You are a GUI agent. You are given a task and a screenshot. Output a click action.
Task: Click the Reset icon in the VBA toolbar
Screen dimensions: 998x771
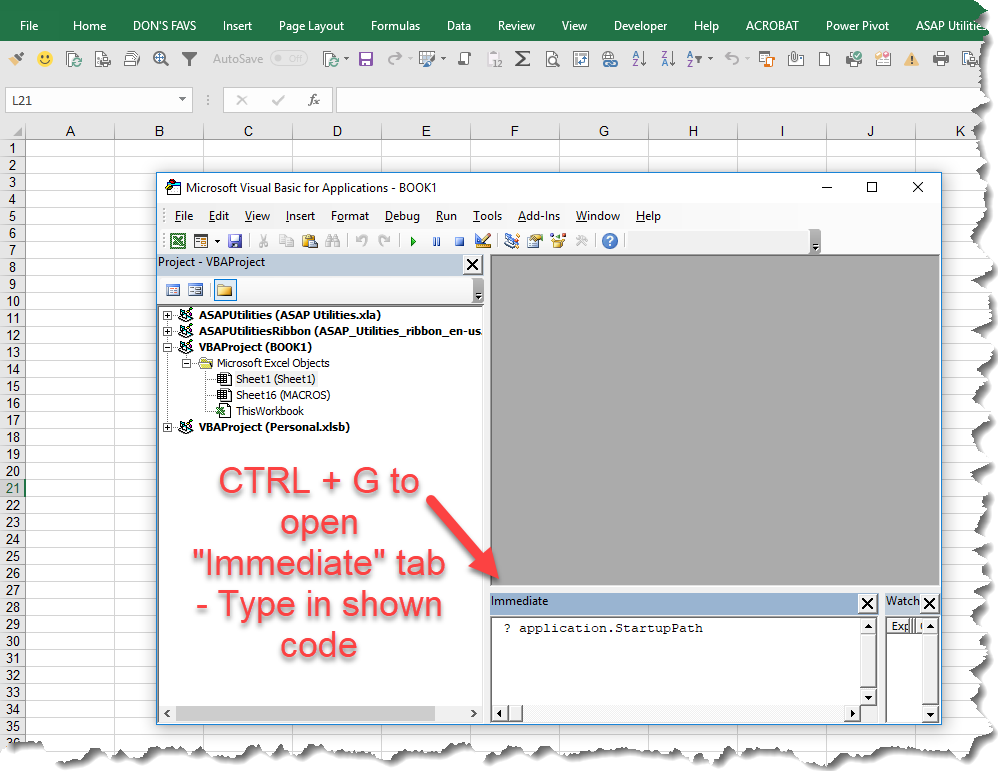coord(461,240)
